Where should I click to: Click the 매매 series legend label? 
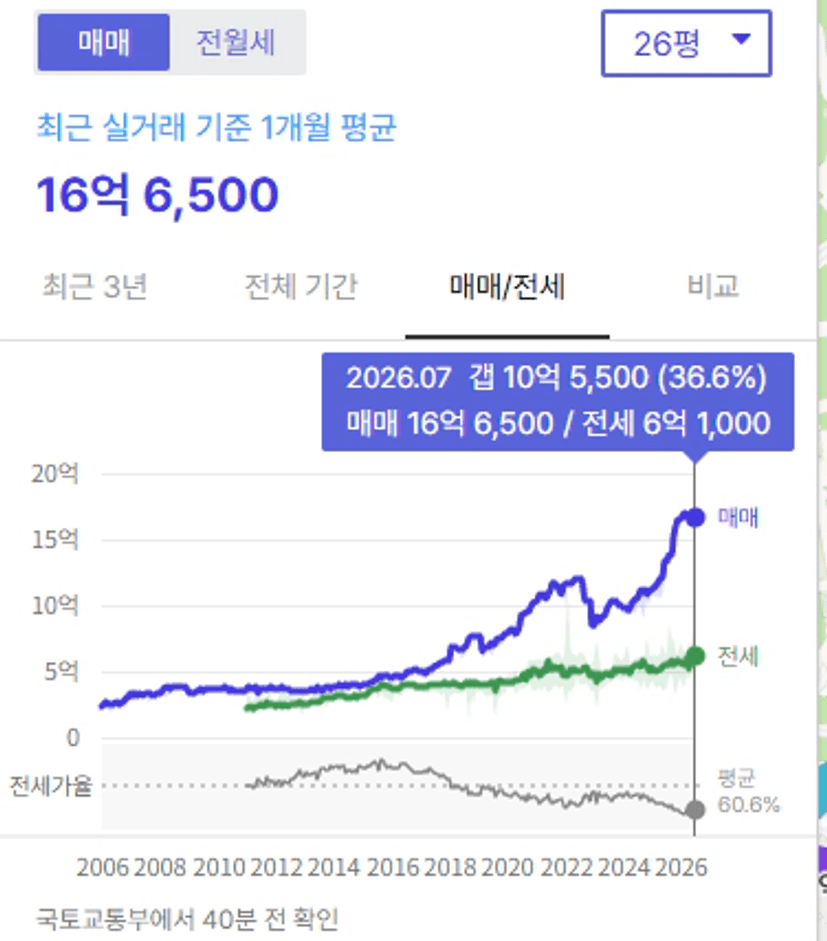coord(738,517)
